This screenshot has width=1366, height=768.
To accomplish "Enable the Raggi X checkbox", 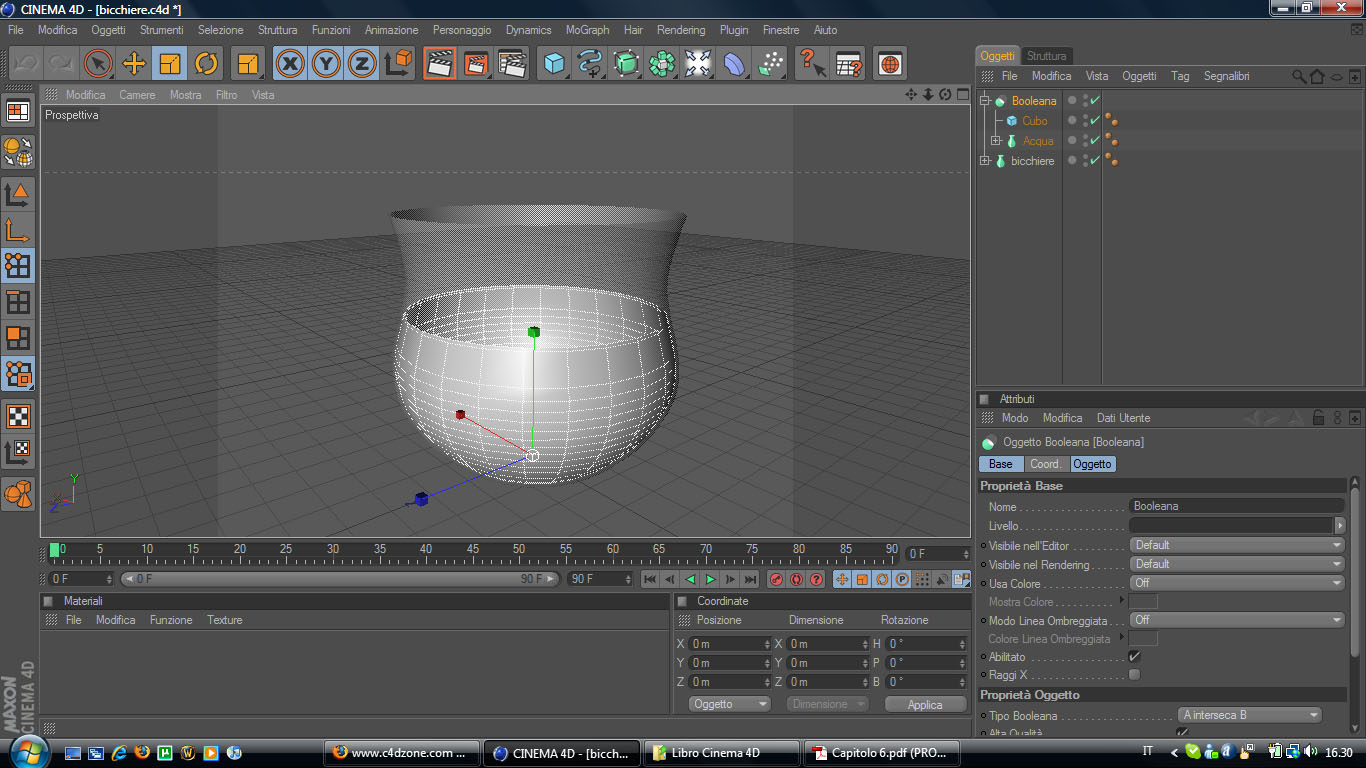I will click(1134, 675).
